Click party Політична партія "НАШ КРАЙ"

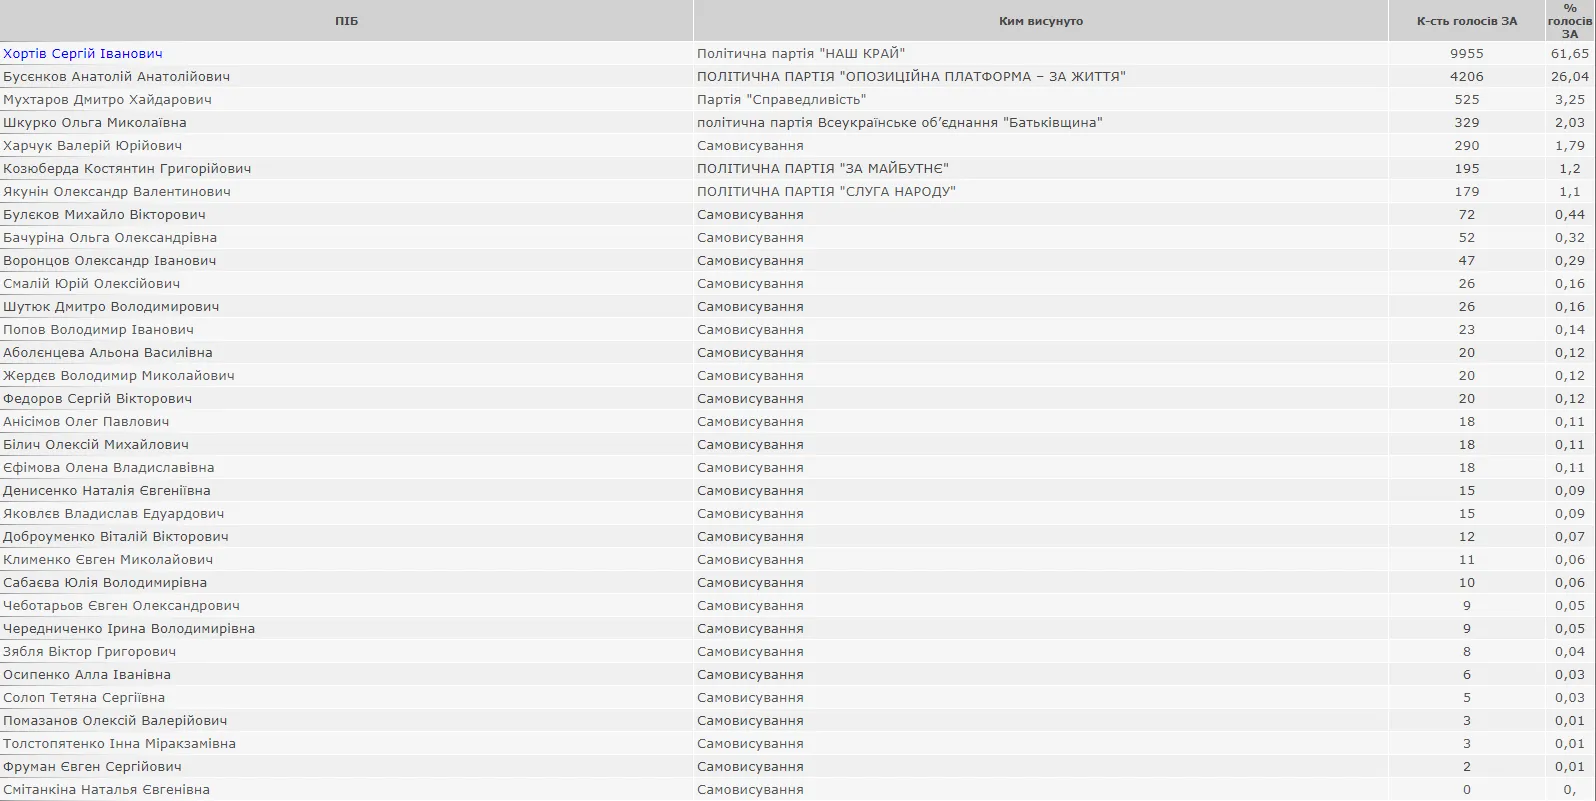coord(801,54)
